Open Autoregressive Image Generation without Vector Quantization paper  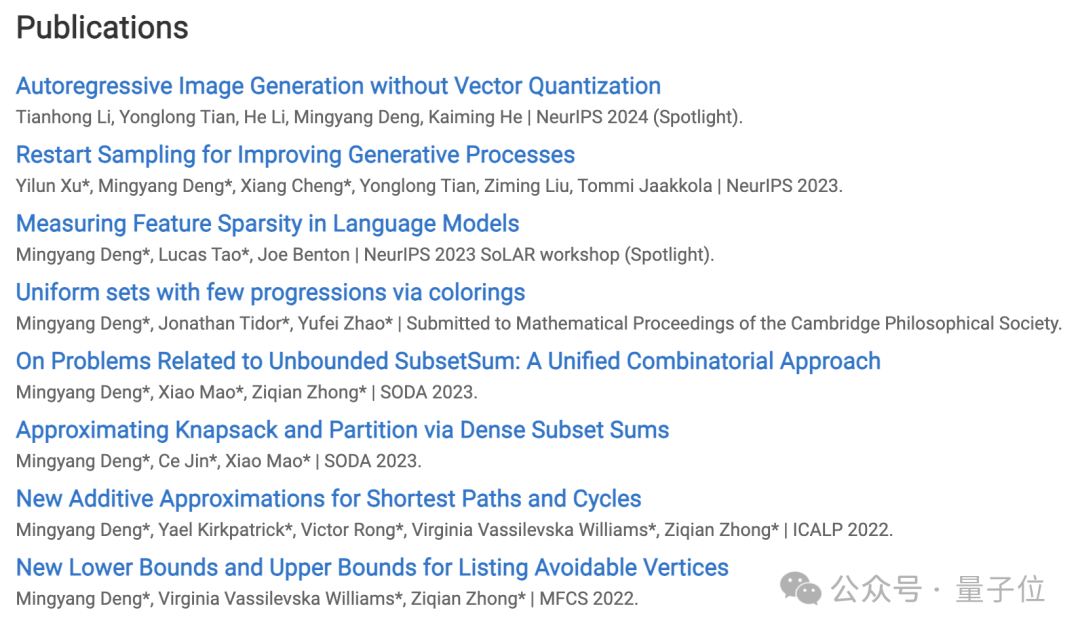click(338, 86)
